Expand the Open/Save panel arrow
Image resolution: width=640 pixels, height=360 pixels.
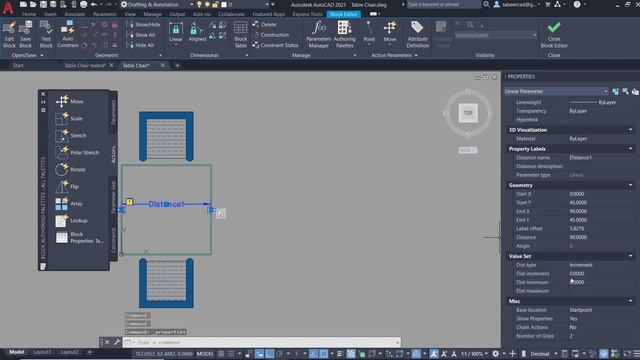[42, 55]
